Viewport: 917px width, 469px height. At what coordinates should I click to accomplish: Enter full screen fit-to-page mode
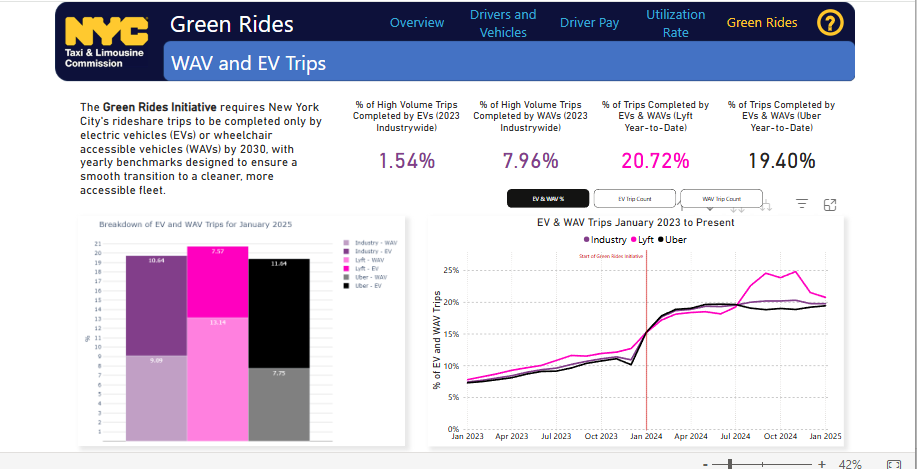click(895, 464)
